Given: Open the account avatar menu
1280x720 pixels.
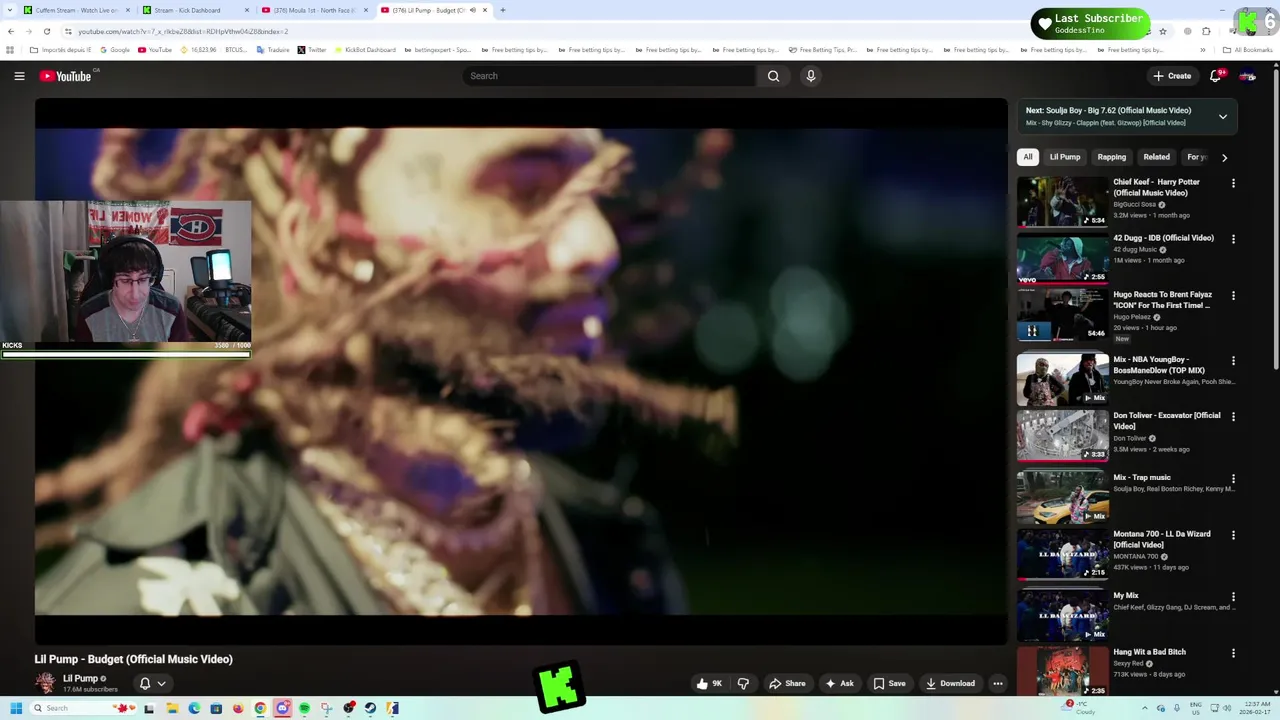Looking at the screenshot, I should (x=1247, y=76).
